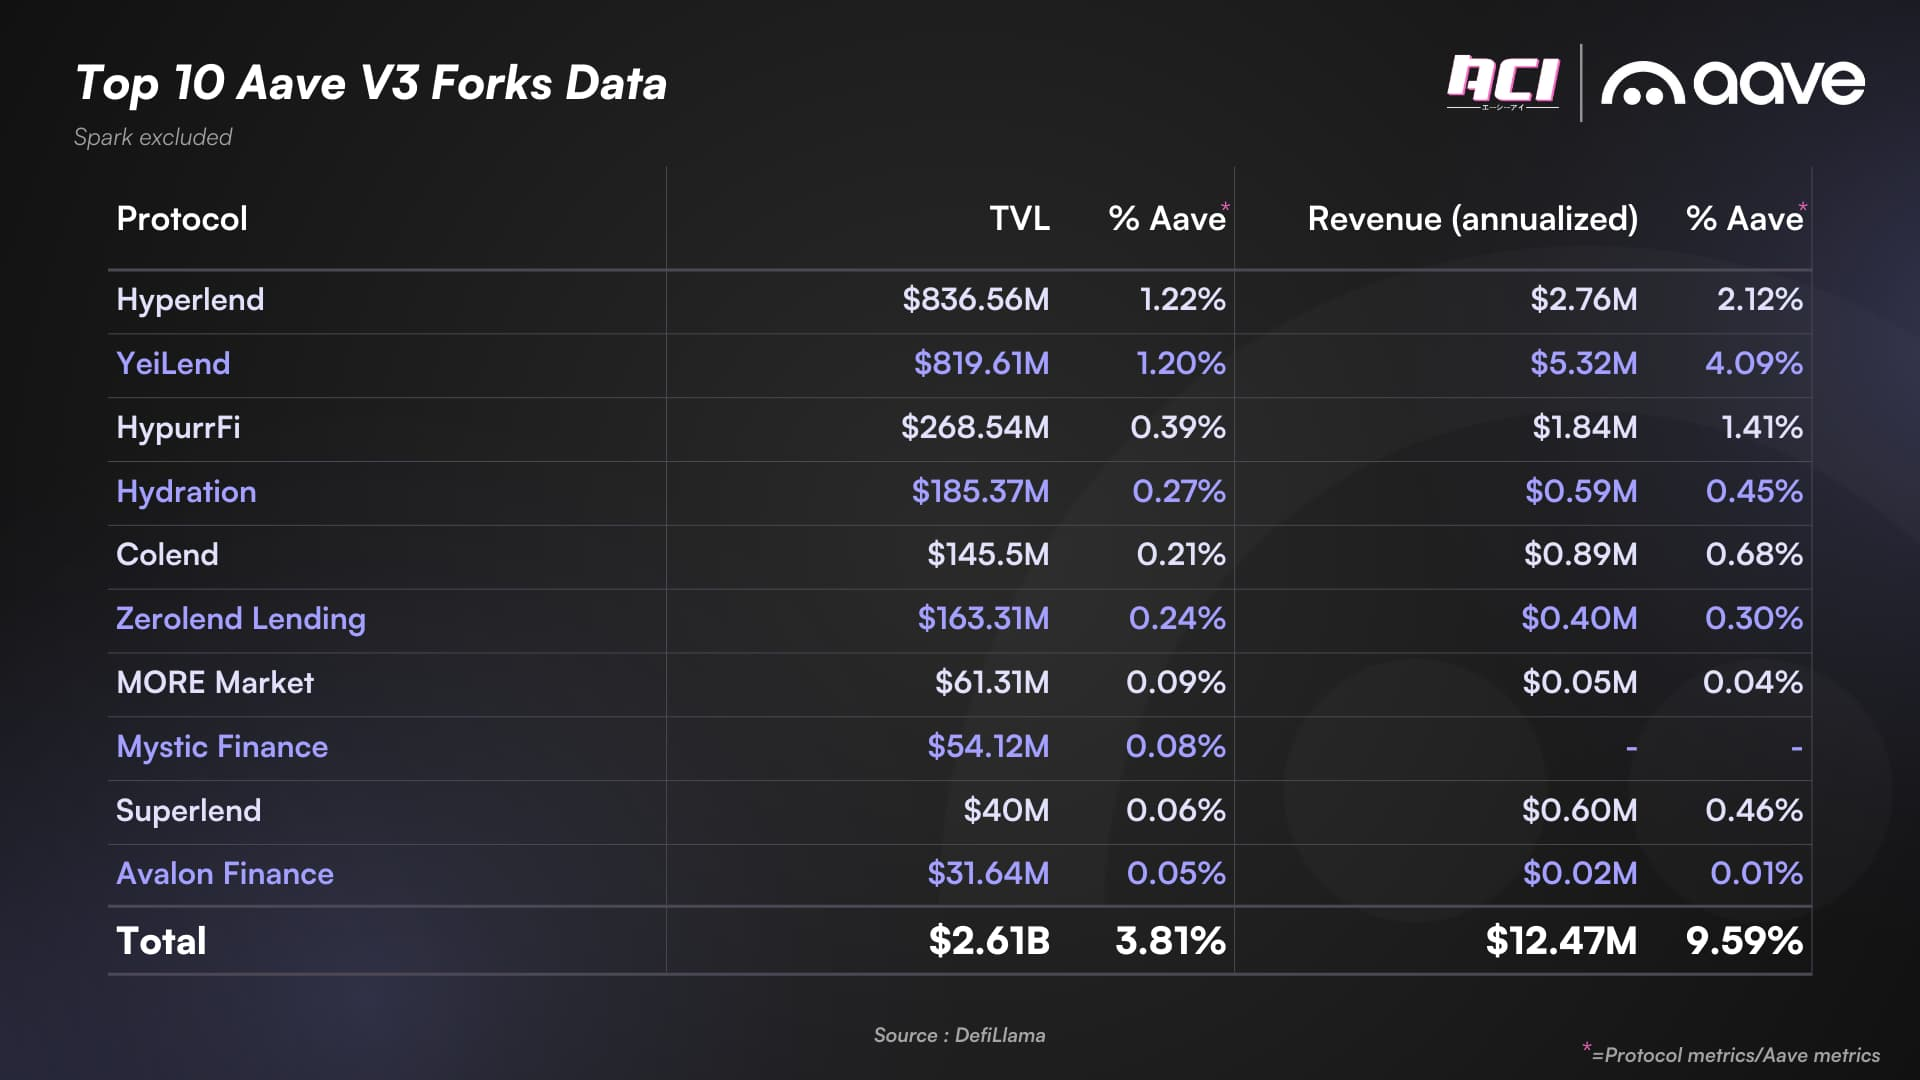Click the Protocol column header
This screenshot has height=1080, width=1920.
pos(182,219)
